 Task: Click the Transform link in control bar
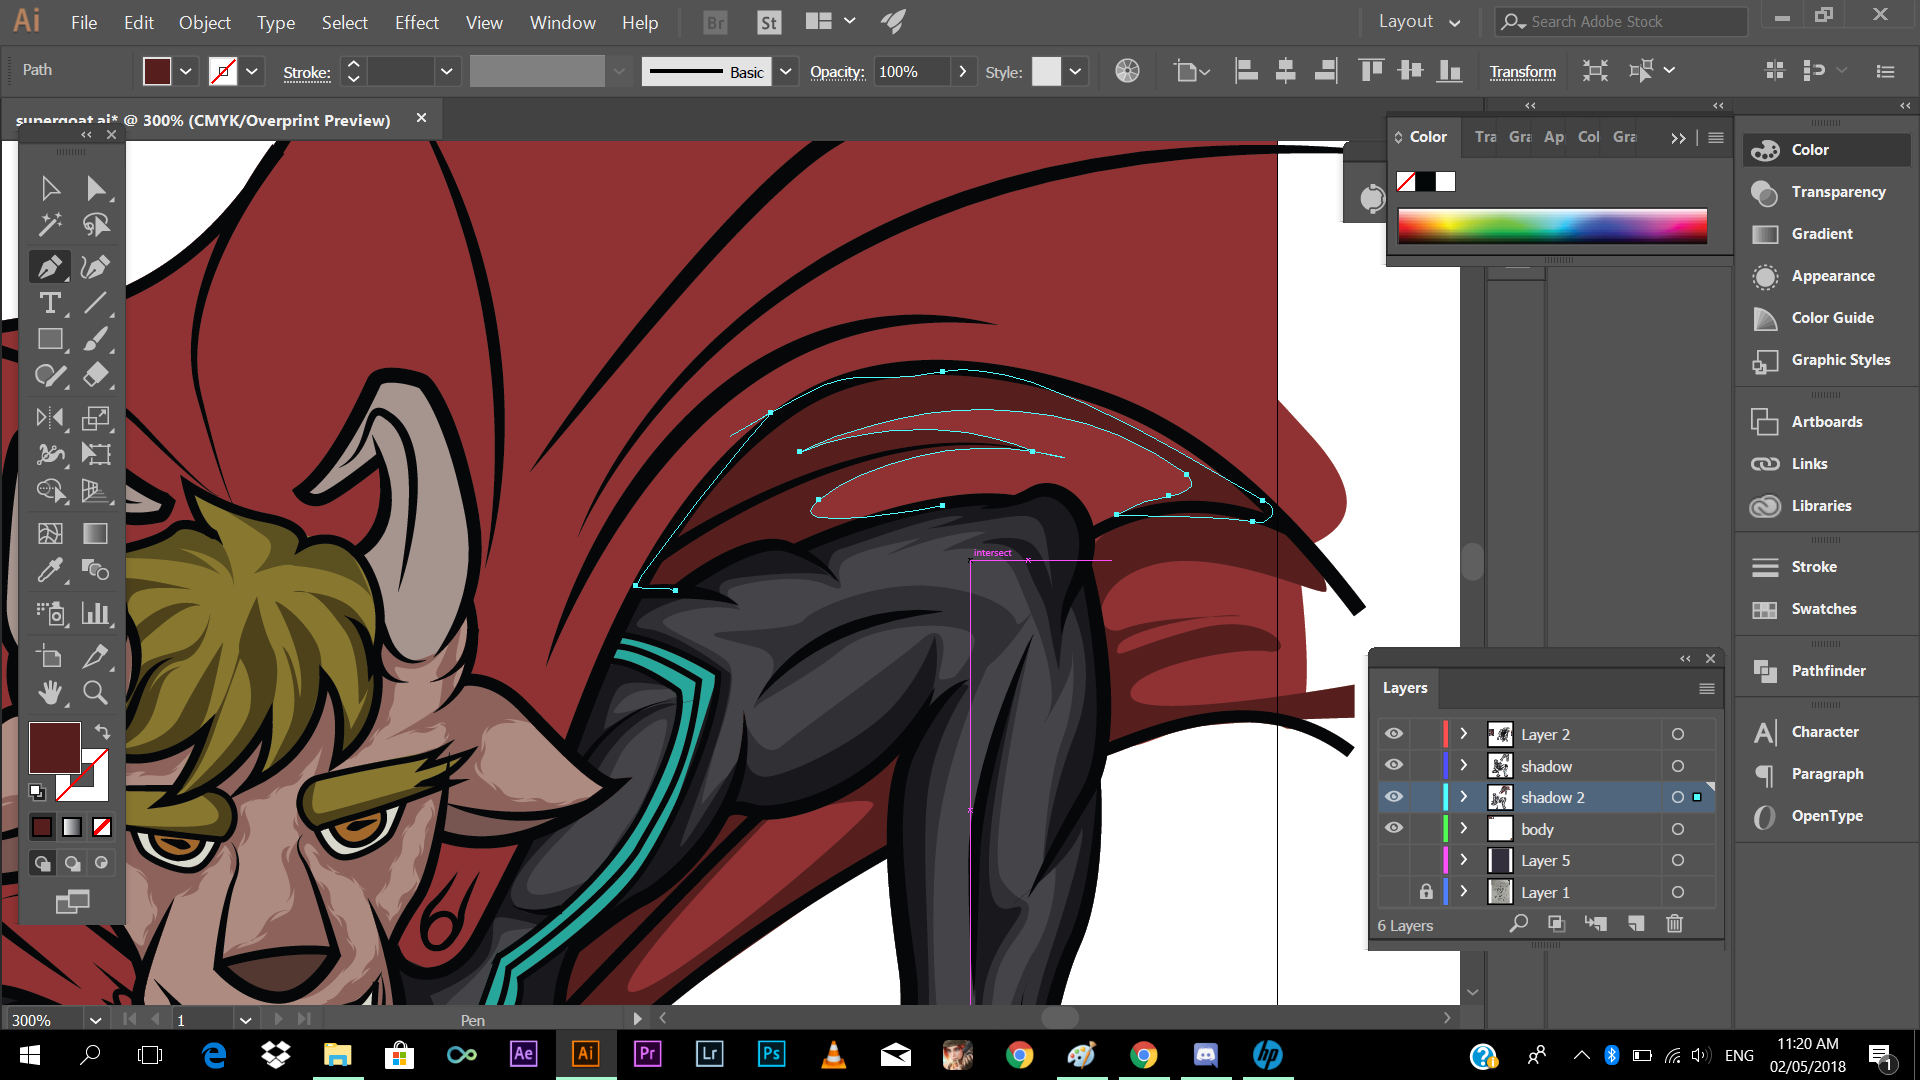coord(1522,72)
